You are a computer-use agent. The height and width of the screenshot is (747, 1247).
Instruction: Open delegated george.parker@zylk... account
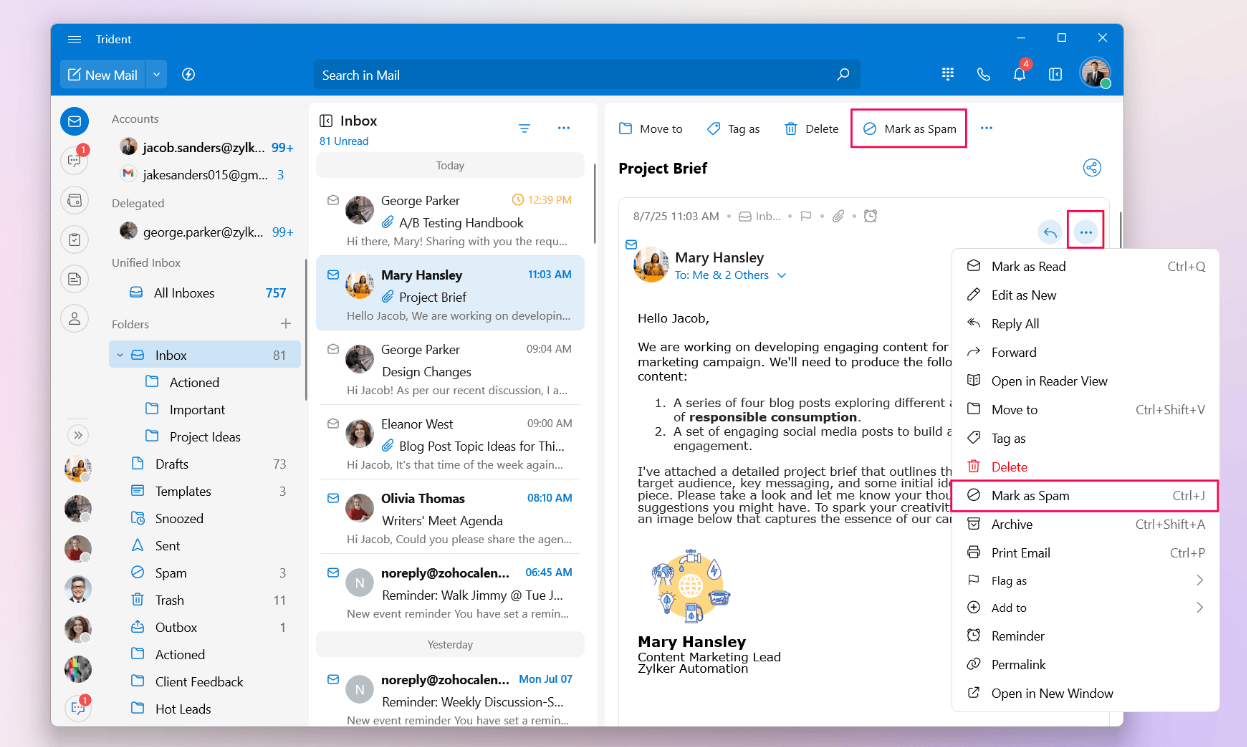point(206,231)
